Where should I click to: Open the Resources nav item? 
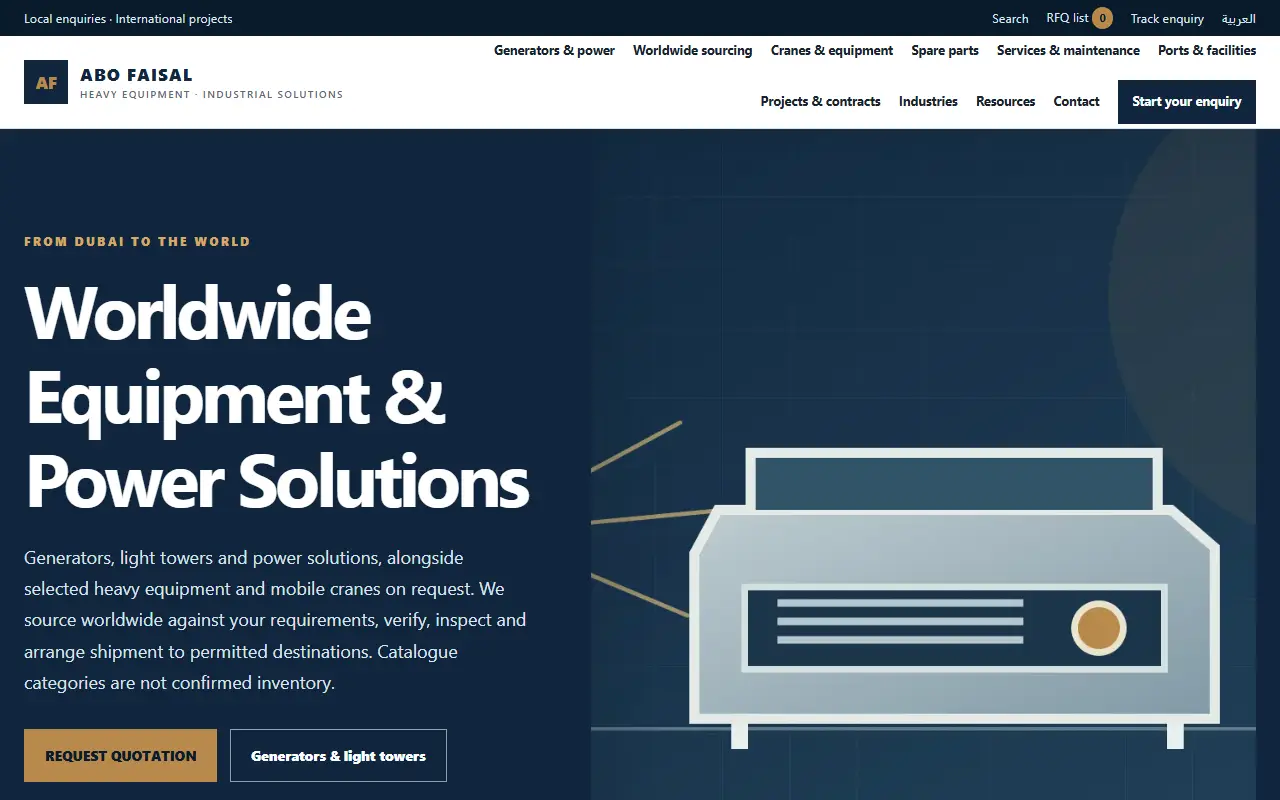click(1005, 101)
